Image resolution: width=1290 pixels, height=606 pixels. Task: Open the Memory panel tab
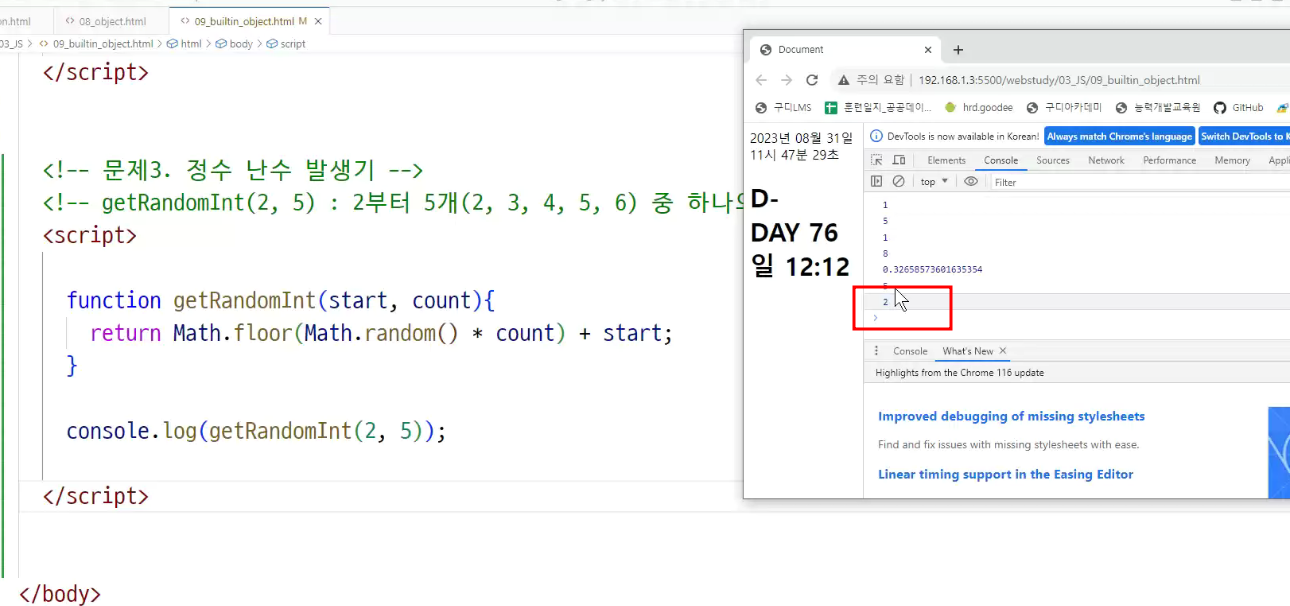click(x=1232, y=160)
